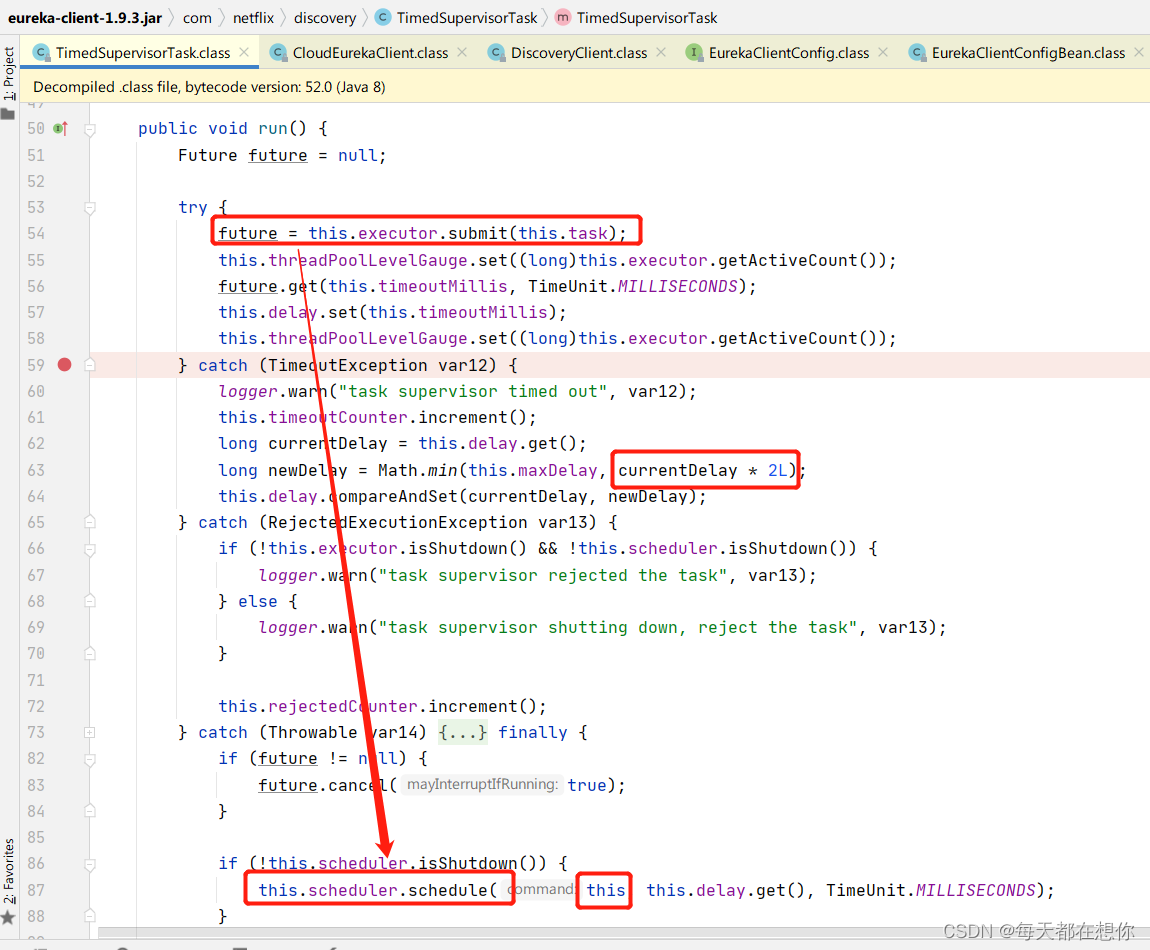Open the EurekaClientConfig.class tab
The image size is (1150, 950).
click(x=788, y=53)
